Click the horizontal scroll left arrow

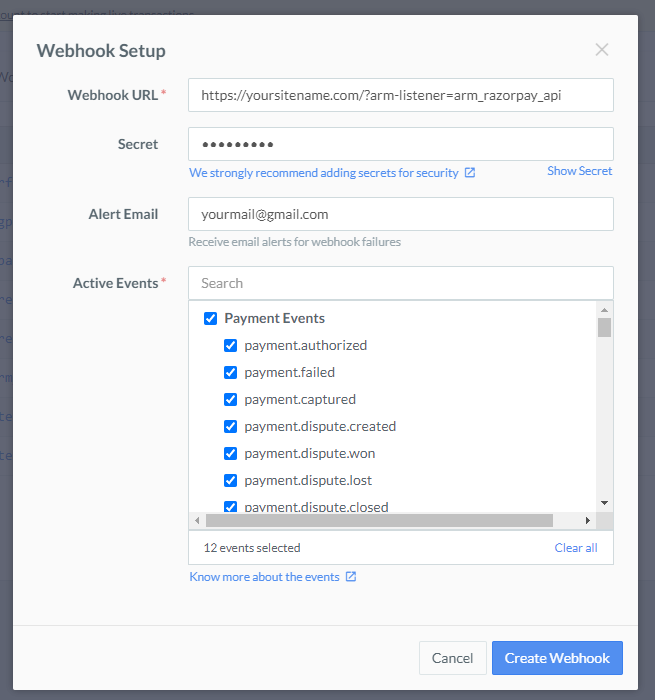pos(197,520)
